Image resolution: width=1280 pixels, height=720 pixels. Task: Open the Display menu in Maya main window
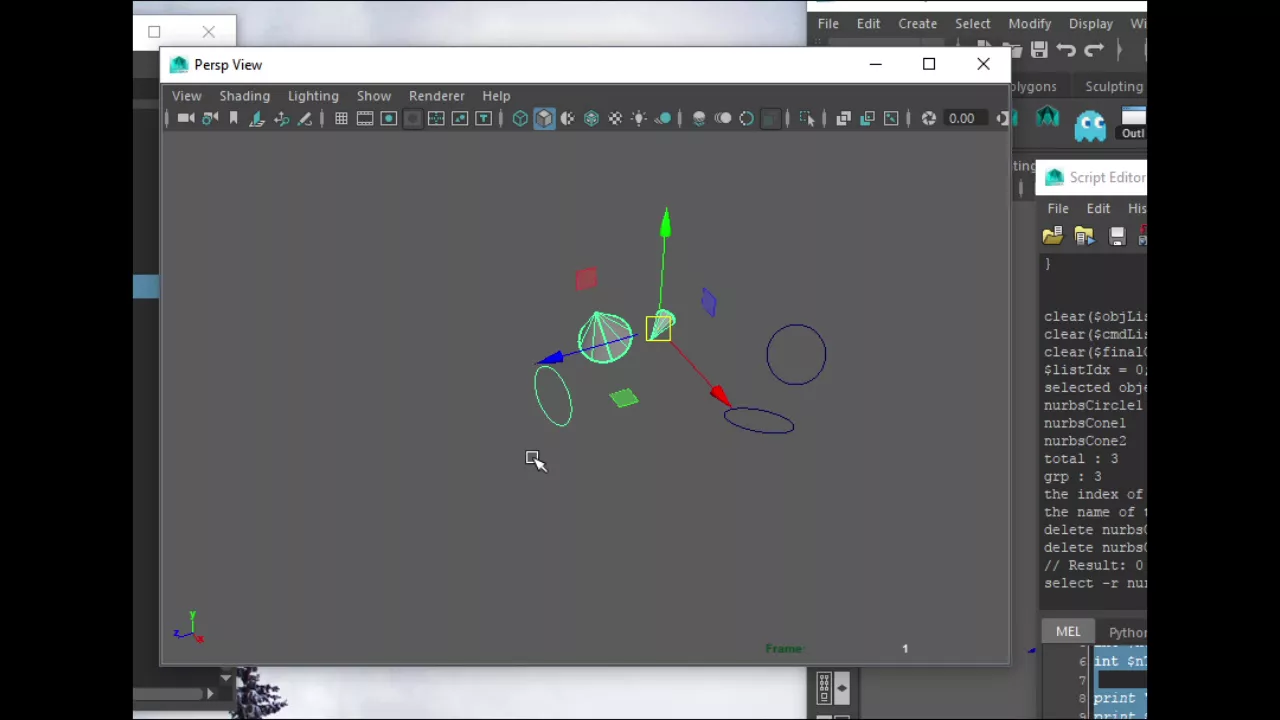point(1091,24)
